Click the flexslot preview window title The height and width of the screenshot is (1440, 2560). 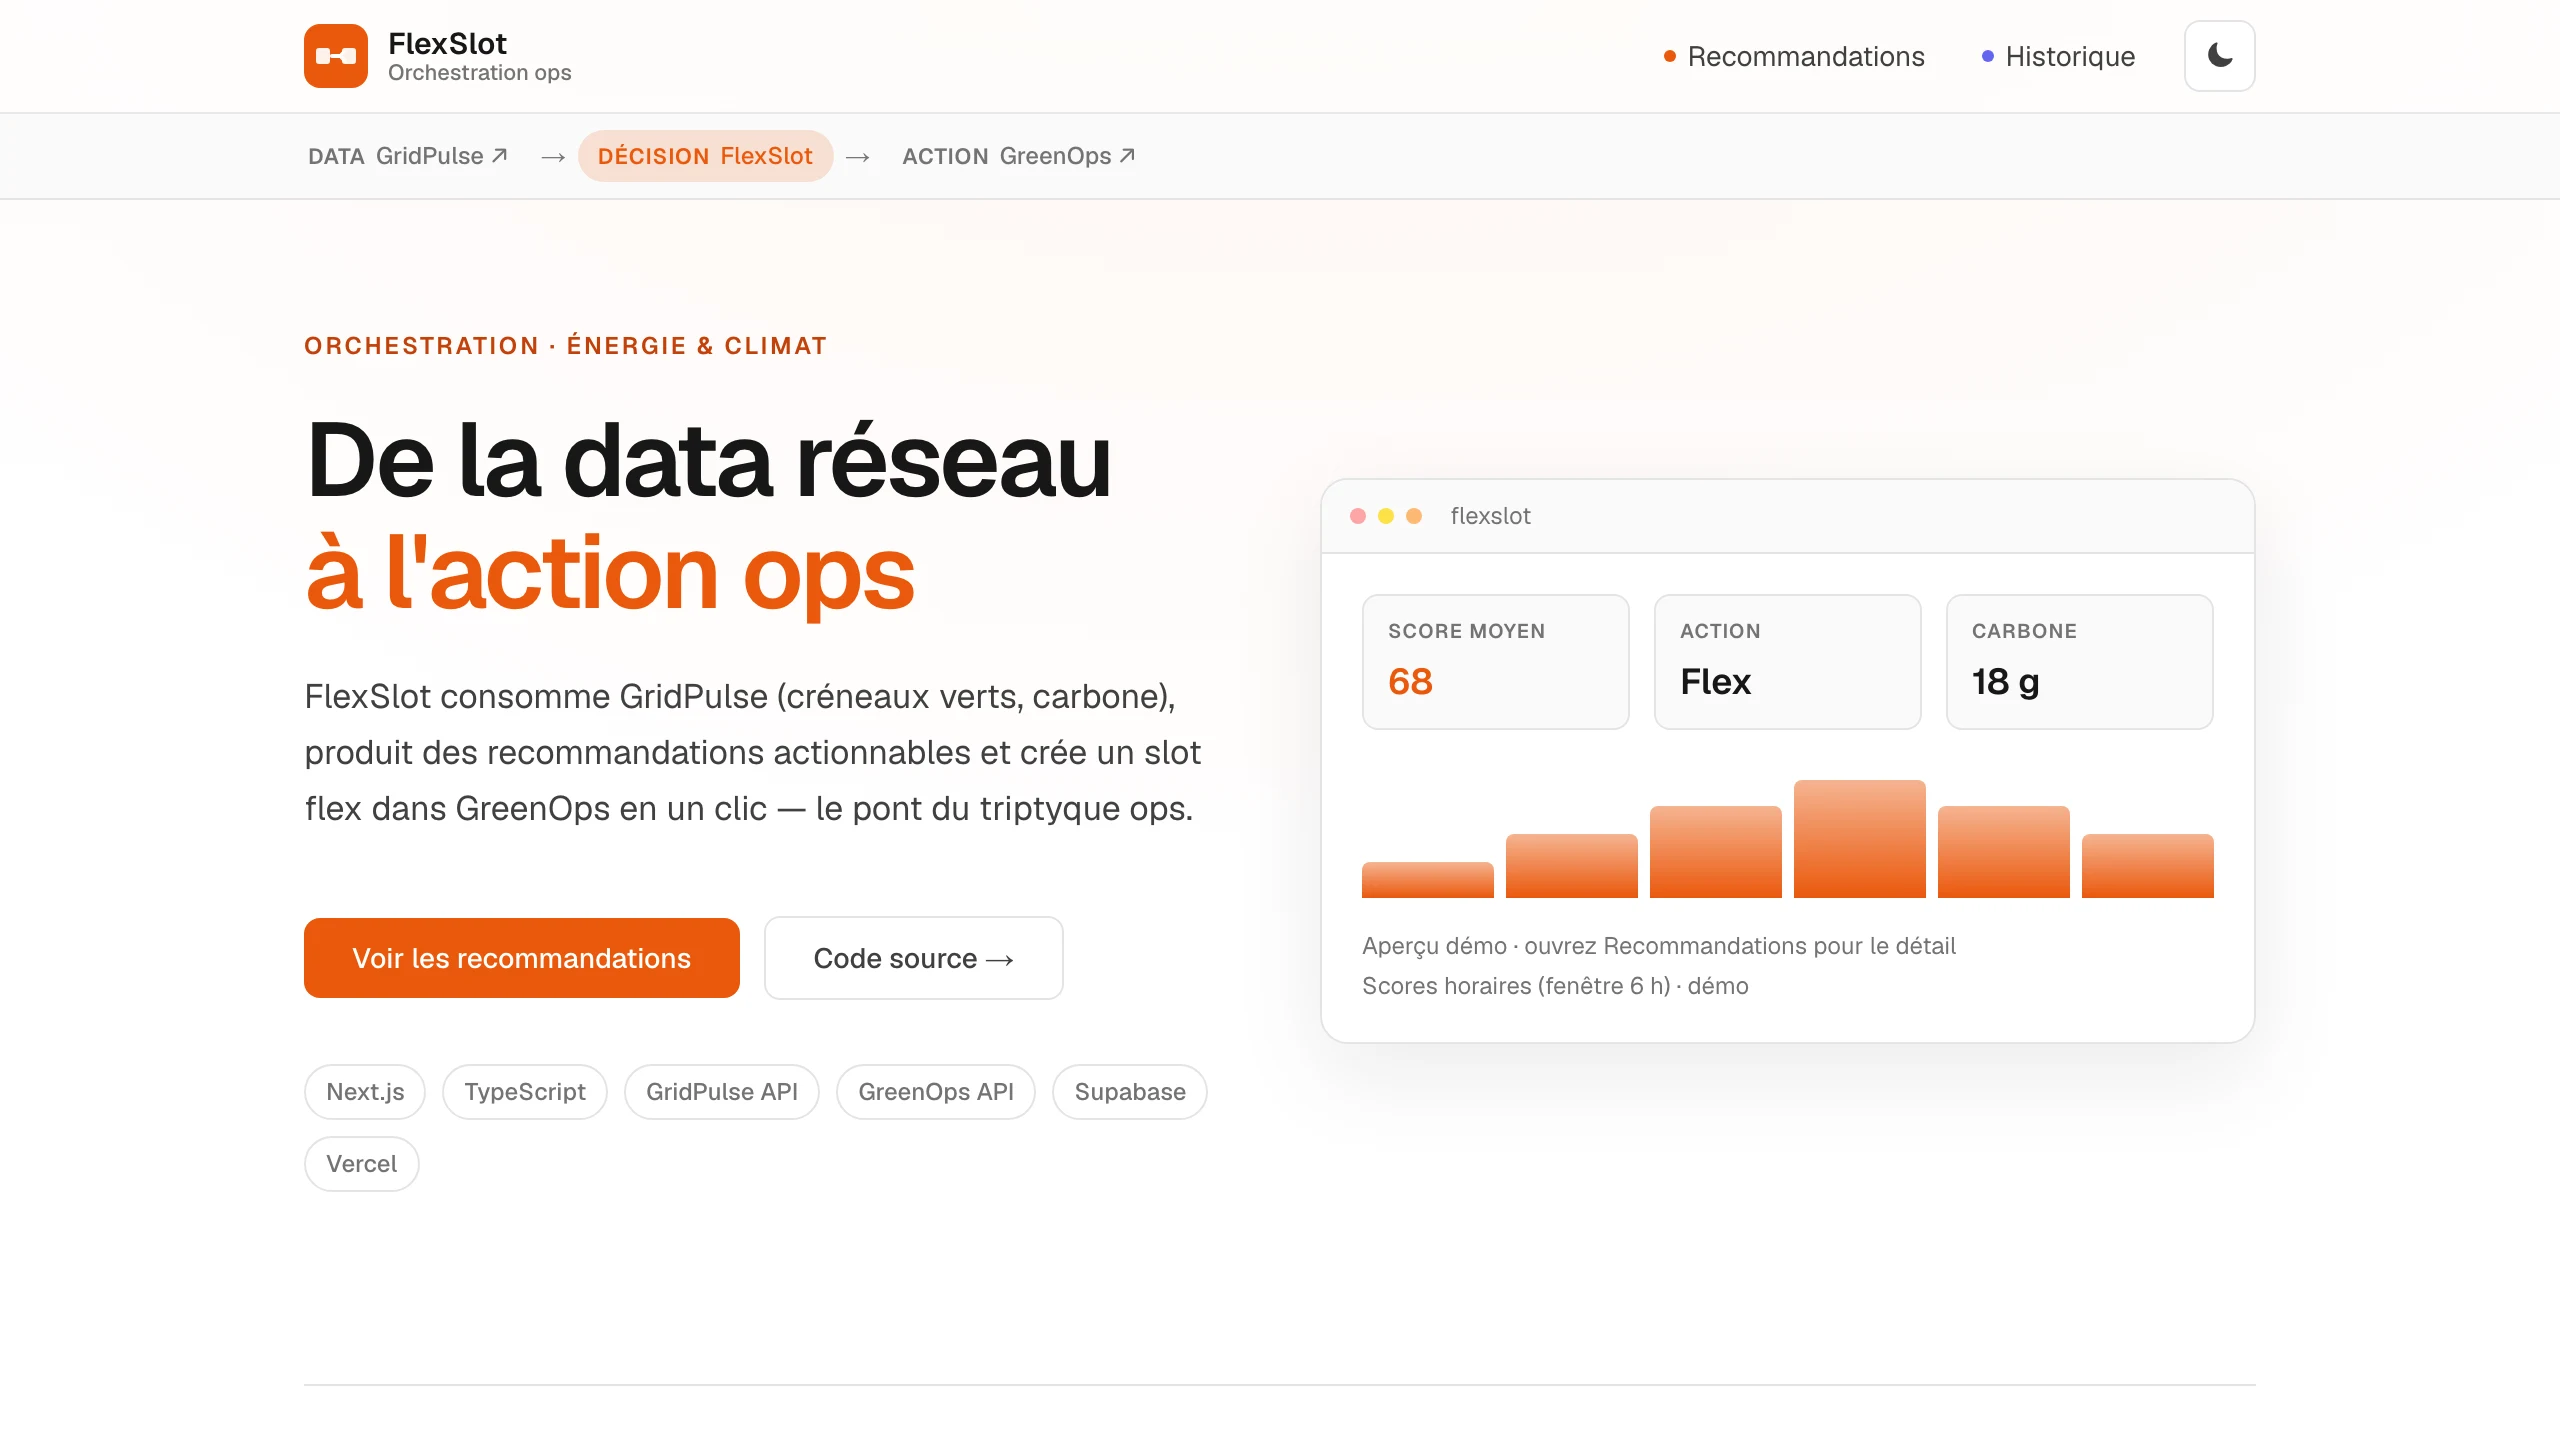tap(1490, 516)
